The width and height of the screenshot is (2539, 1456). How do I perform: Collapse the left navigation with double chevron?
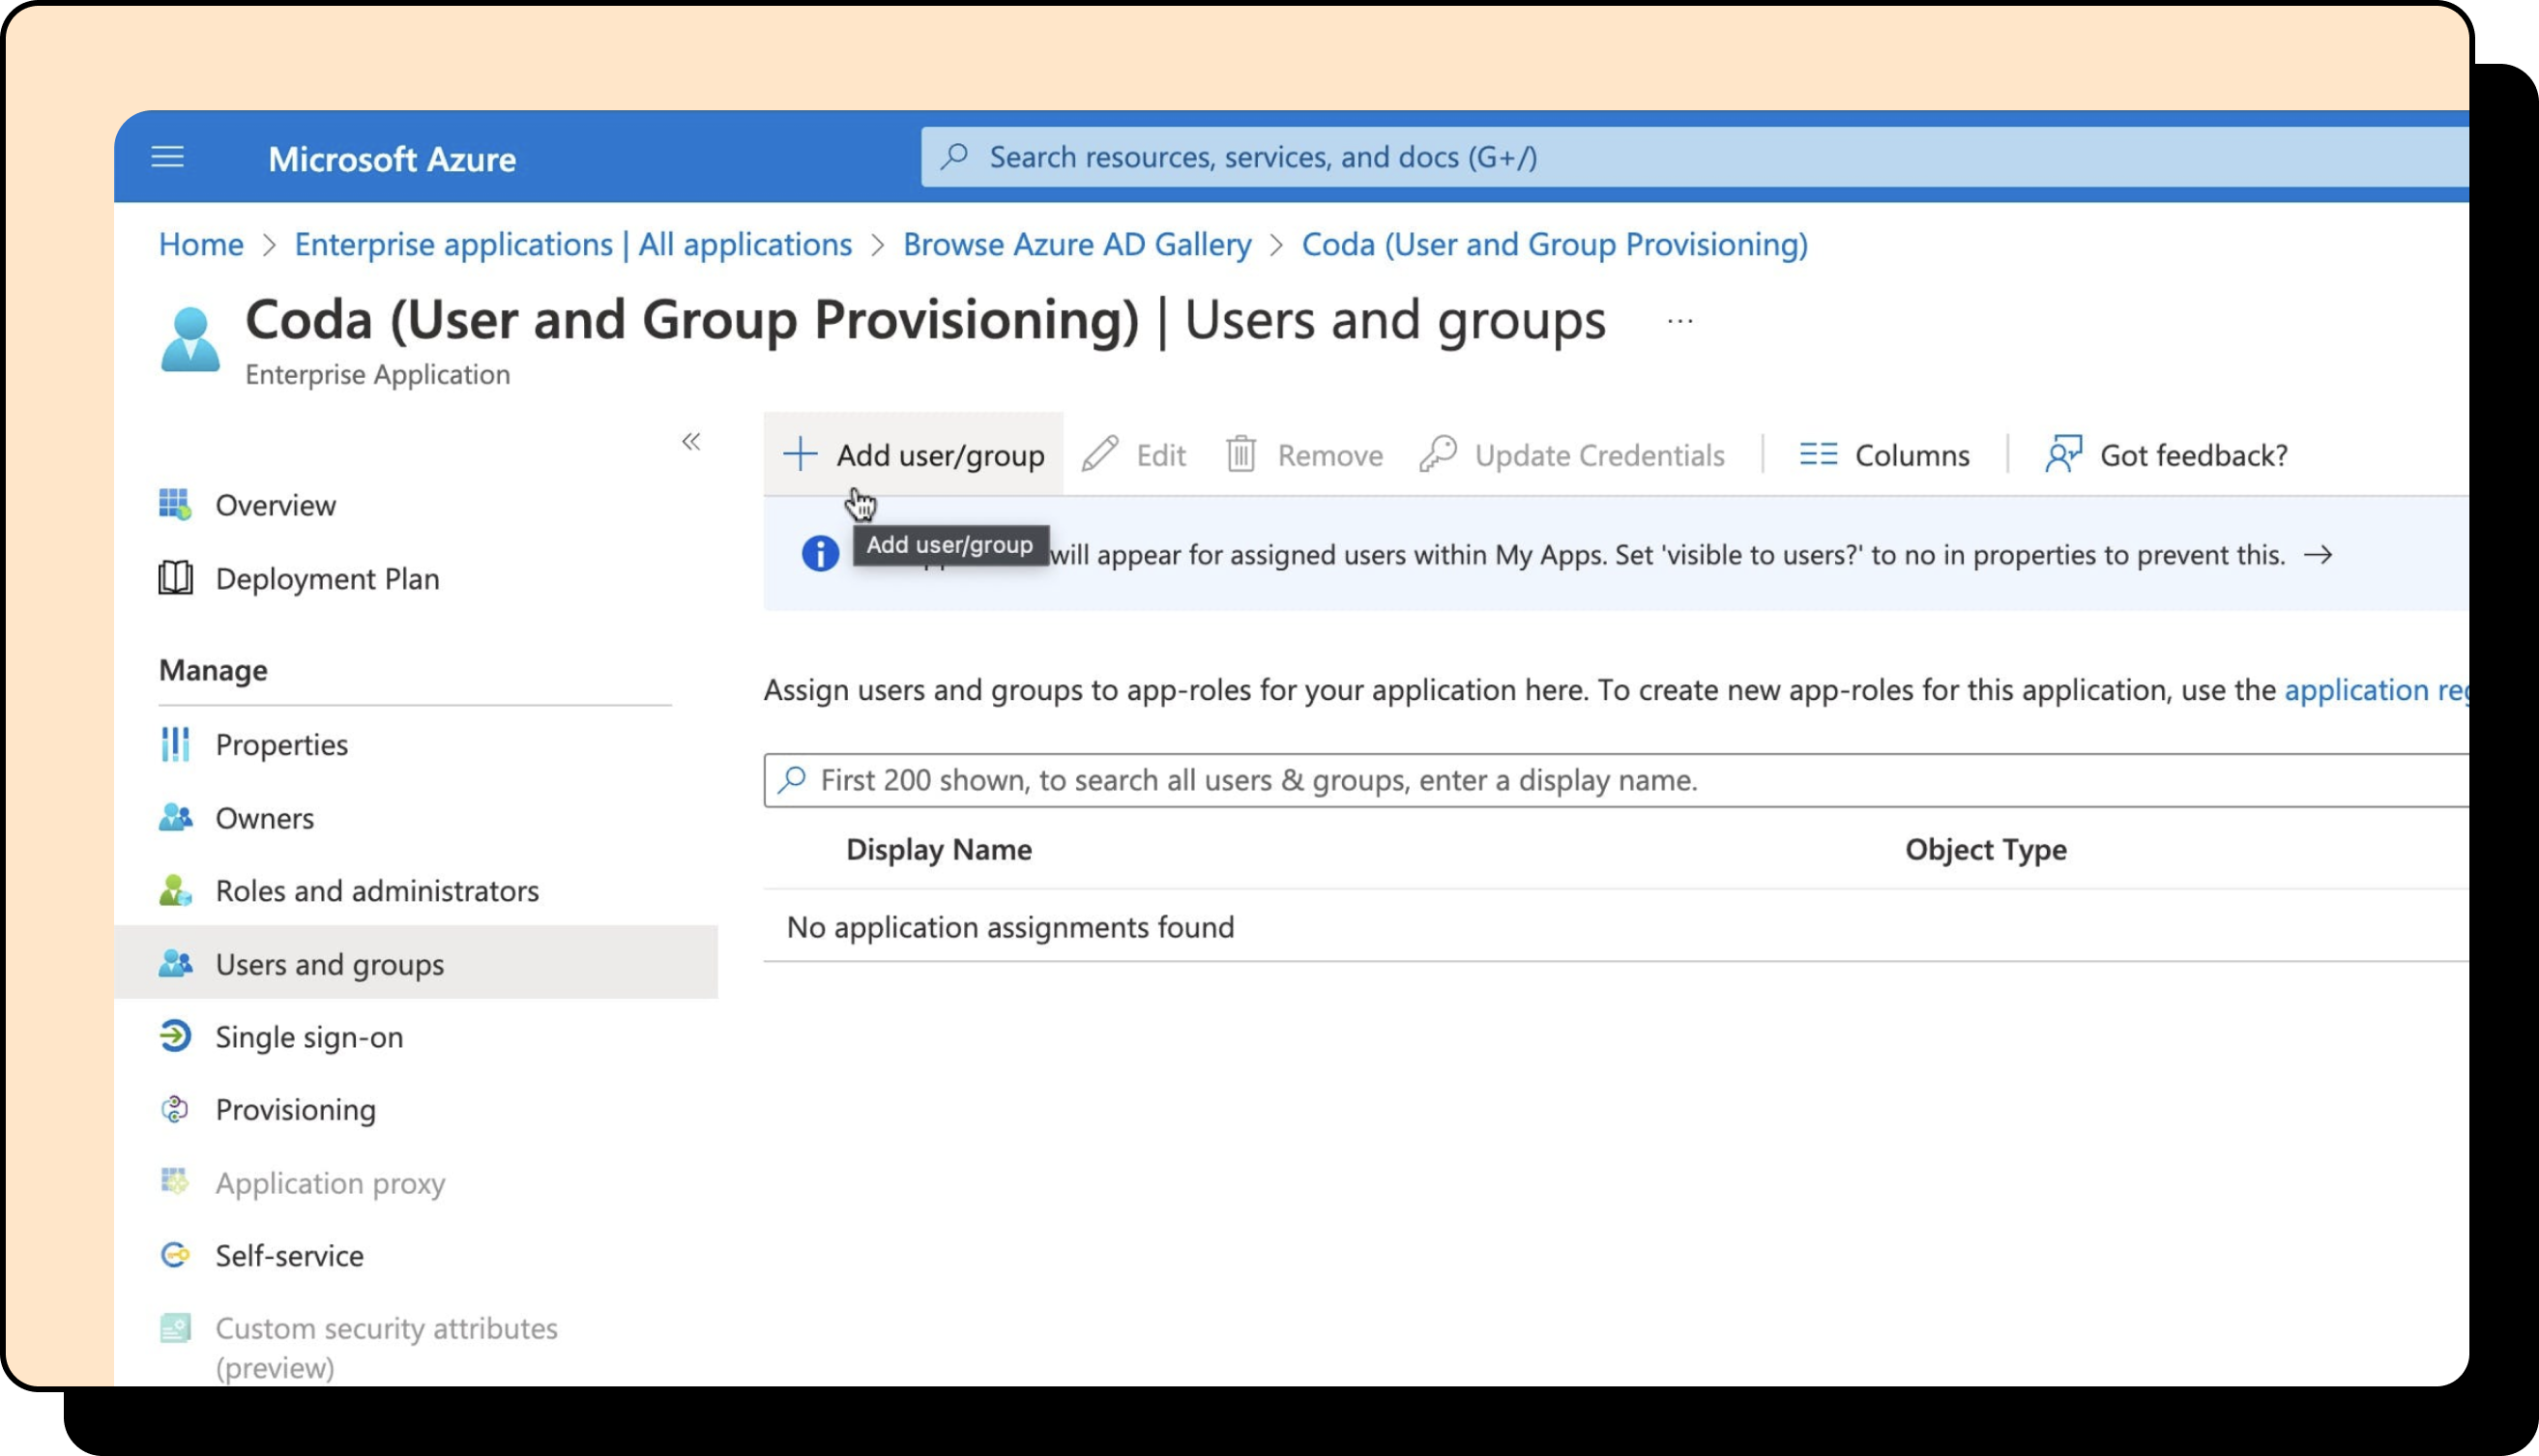coord(691,441)
